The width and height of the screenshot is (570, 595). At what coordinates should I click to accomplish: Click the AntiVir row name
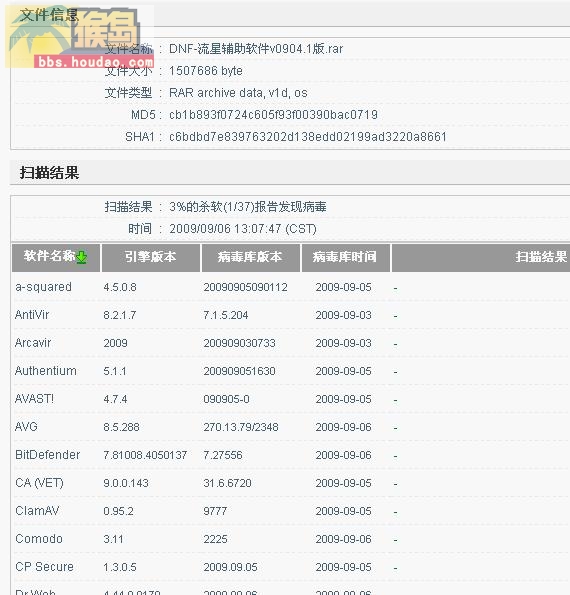pyautogui.click(x=32, y=315)
